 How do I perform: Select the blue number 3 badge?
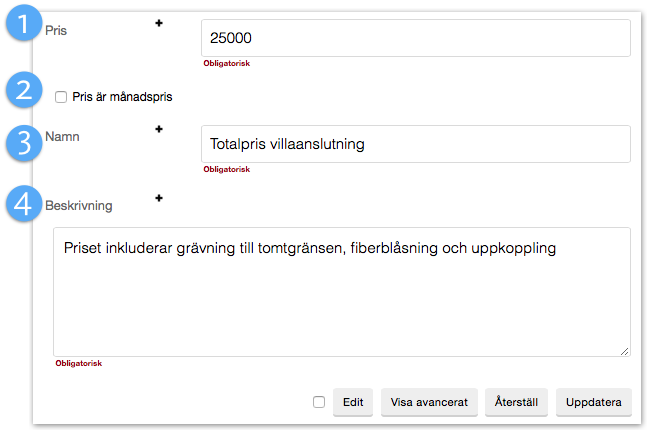(24, 143)
